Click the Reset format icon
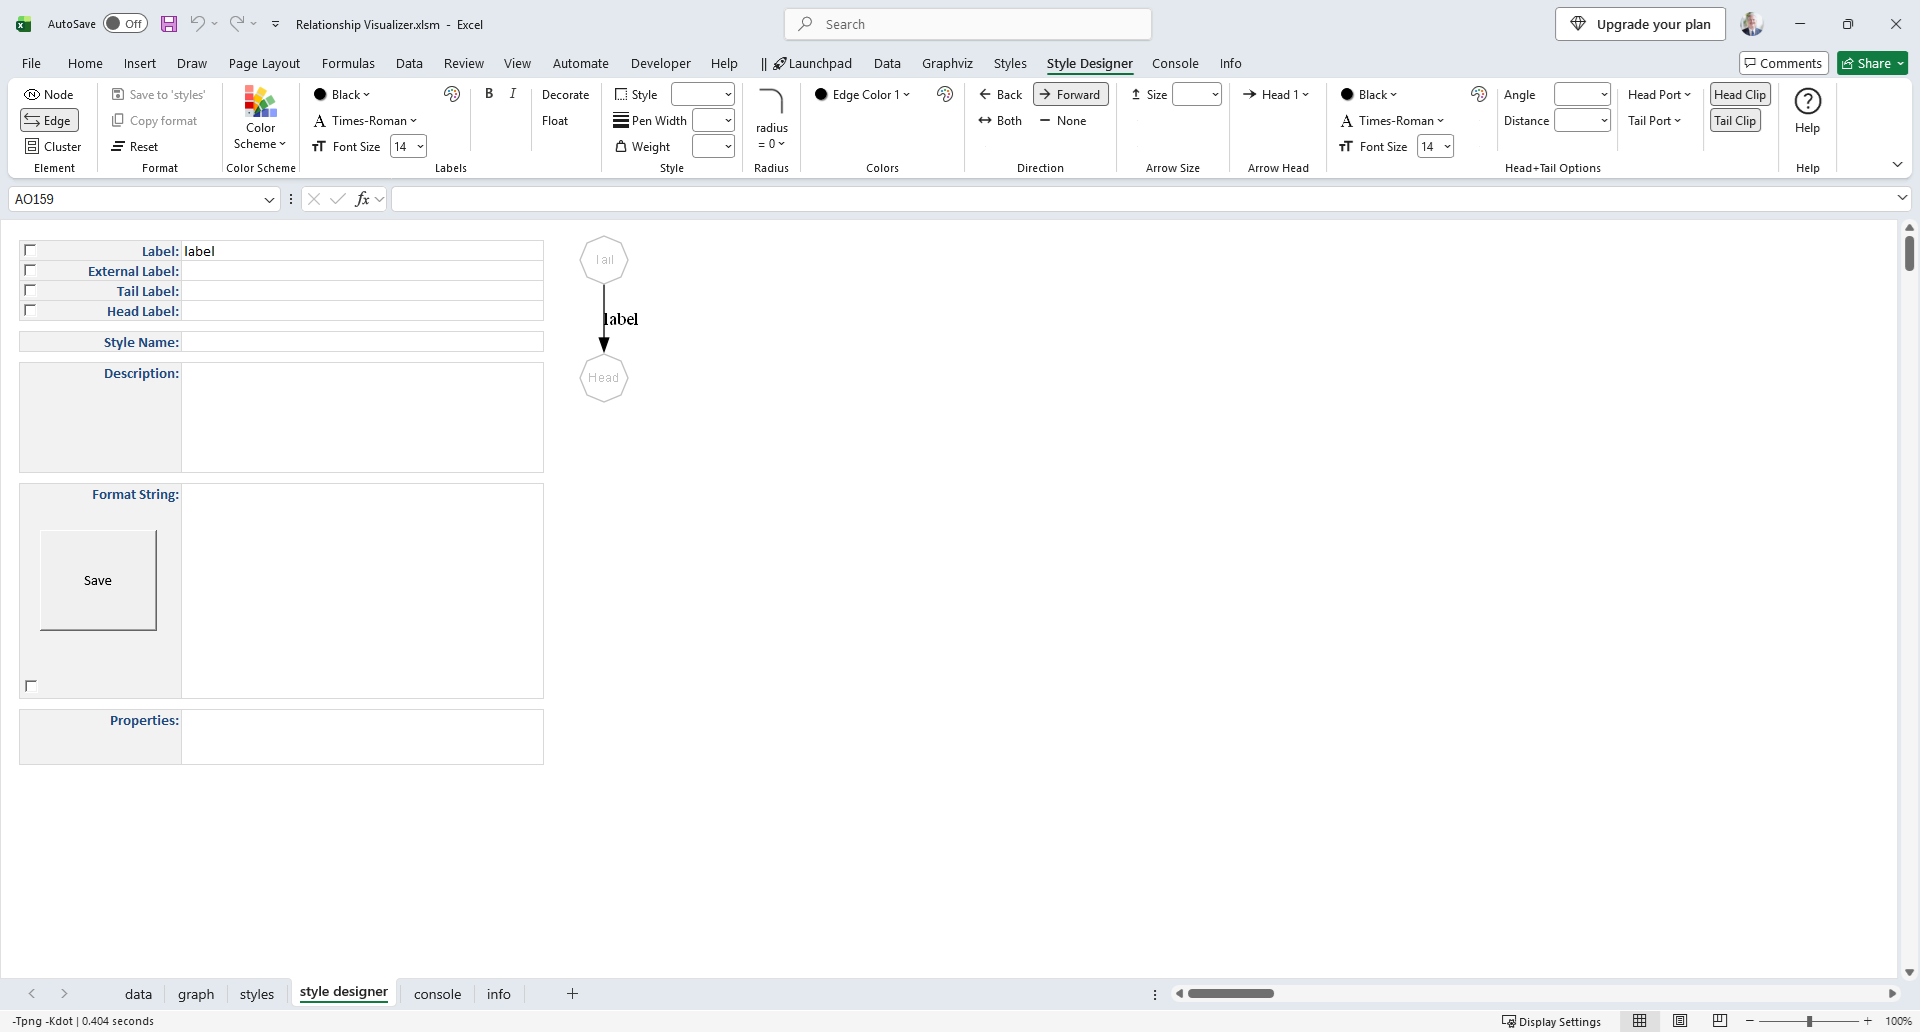Screen dimensions: 1920x1032 click(x=118, y=146)
